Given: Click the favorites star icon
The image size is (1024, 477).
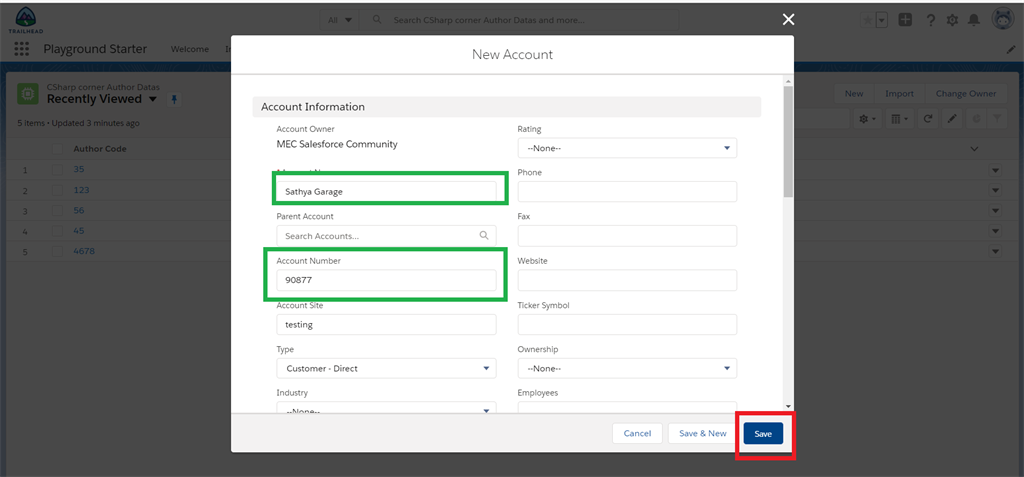Looking at the screenshot, I should [868, 20].
